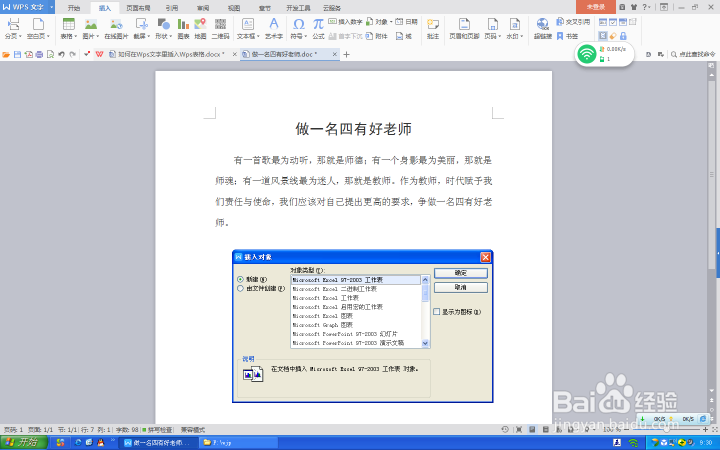
Task: Expand the 表格 dropdown arrow
Action: click(75, 36)
